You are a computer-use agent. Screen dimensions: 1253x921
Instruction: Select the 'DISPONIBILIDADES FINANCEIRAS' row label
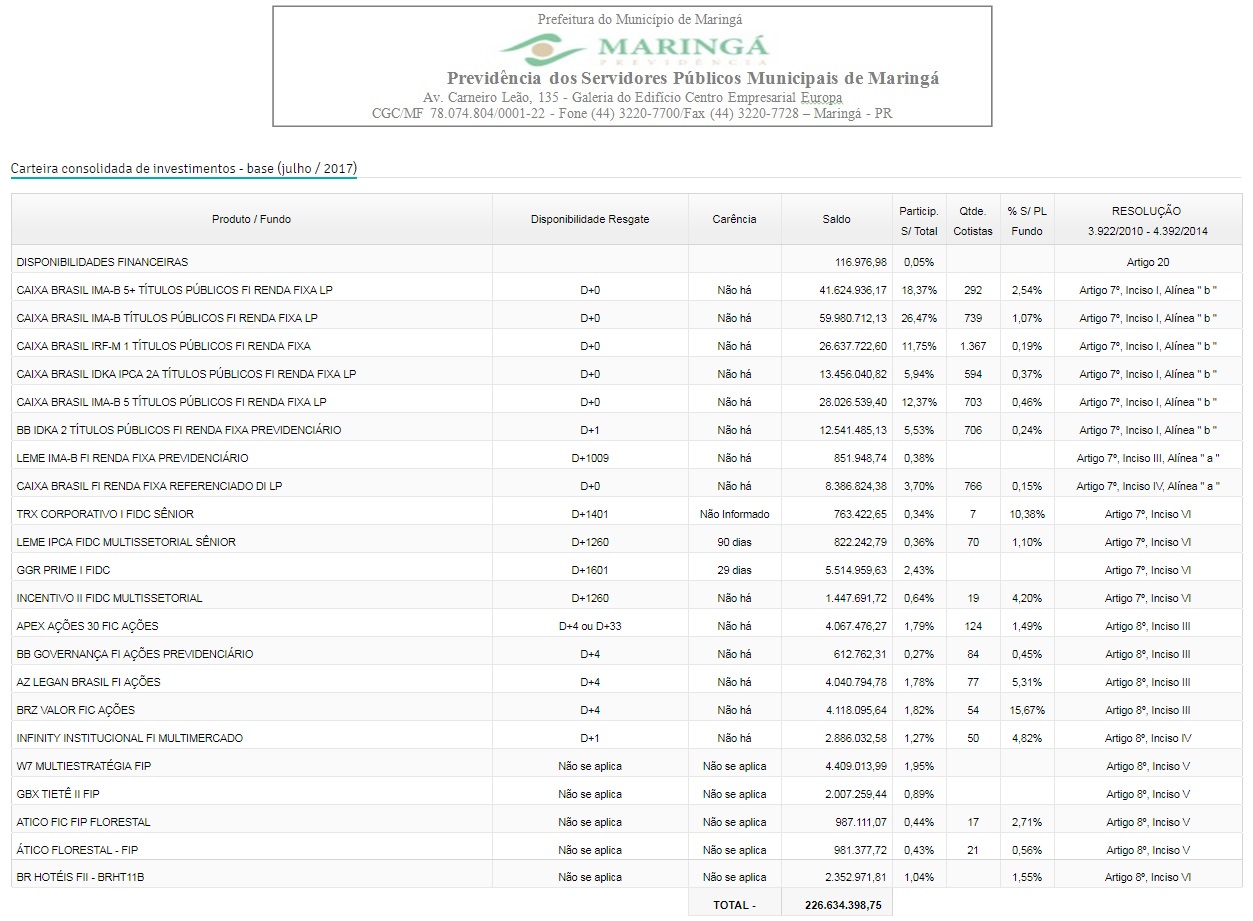click(x=102, y=262)
